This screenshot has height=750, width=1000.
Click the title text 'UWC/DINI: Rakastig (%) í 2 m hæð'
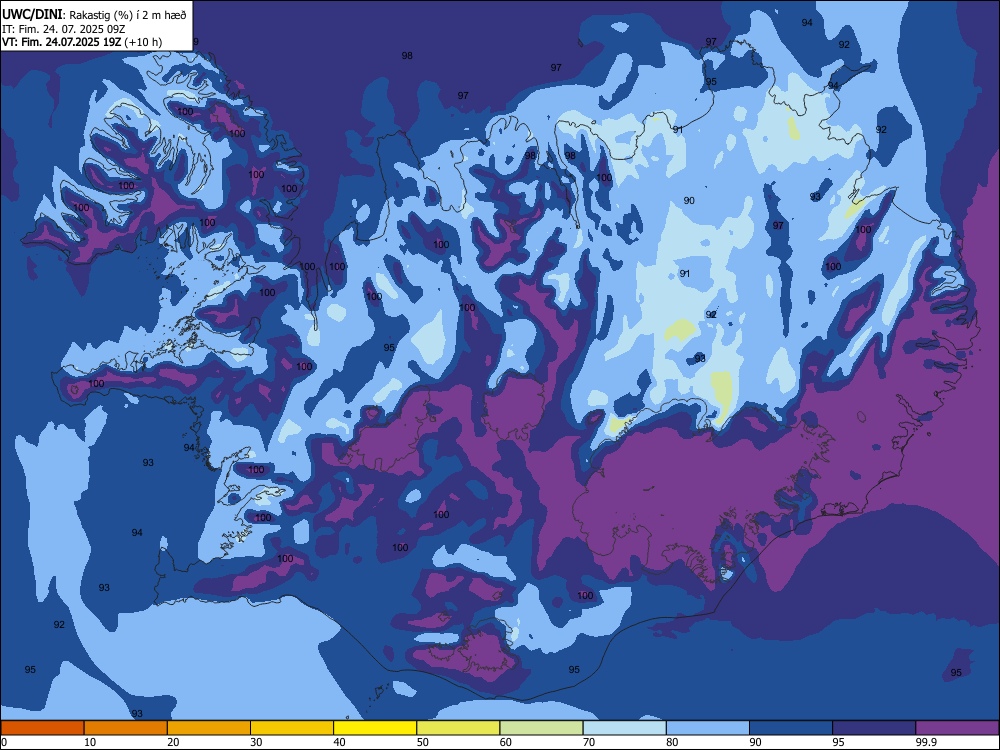94,15
